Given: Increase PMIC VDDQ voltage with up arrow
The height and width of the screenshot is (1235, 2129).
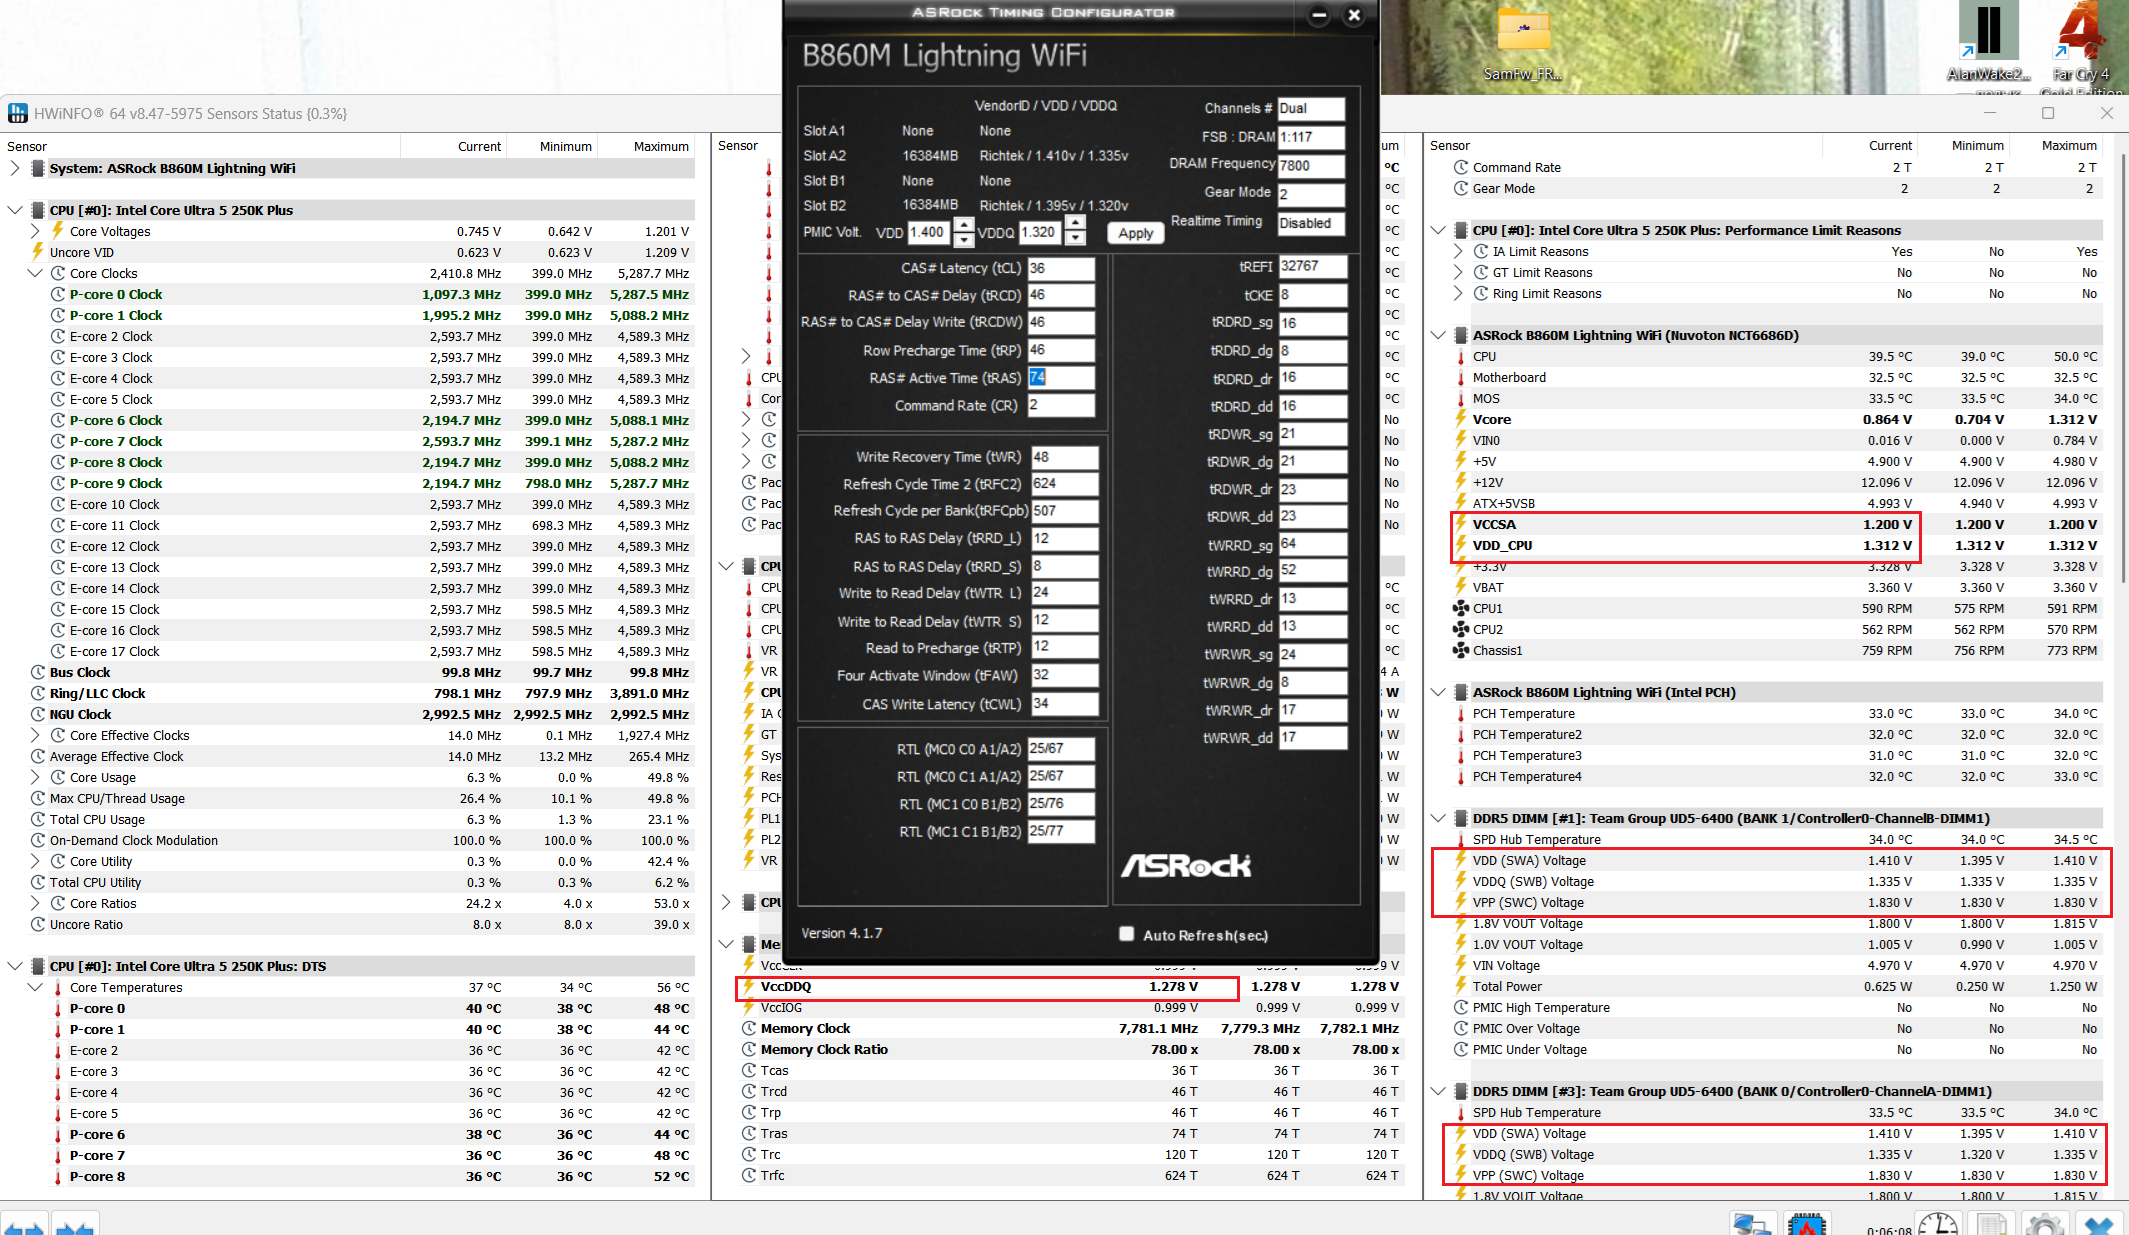Looking at the screenshot, I should point(1075,224).
